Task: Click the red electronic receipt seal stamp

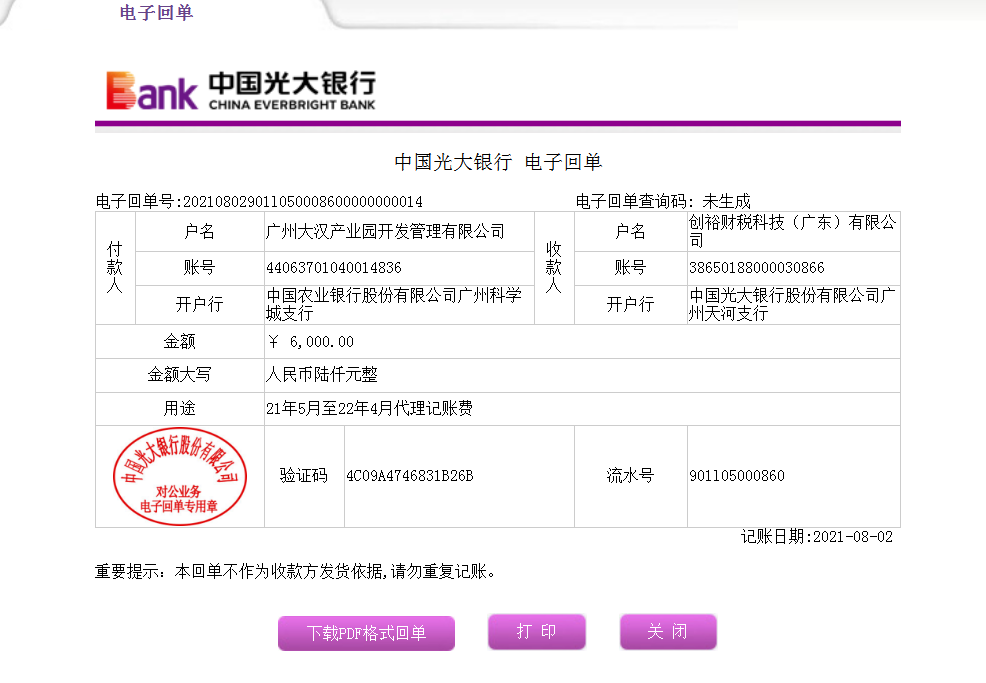Action: coord(179,476)
